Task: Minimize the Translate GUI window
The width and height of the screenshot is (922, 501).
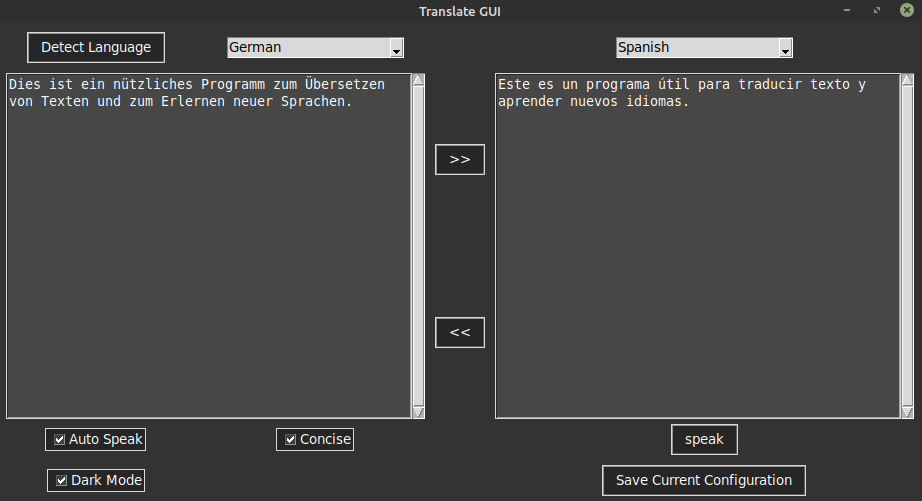Action: pos(849,11)
